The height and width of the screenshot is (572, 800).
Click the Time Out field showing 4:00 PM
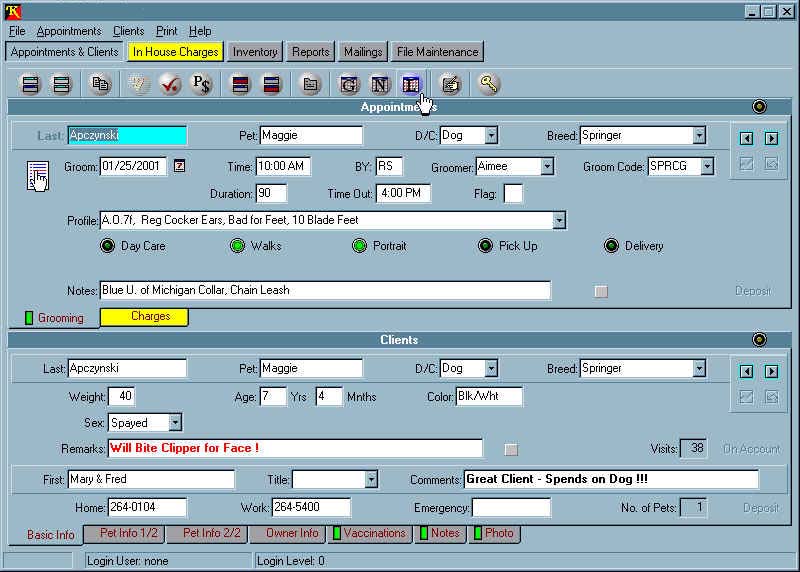coord(403,193)
